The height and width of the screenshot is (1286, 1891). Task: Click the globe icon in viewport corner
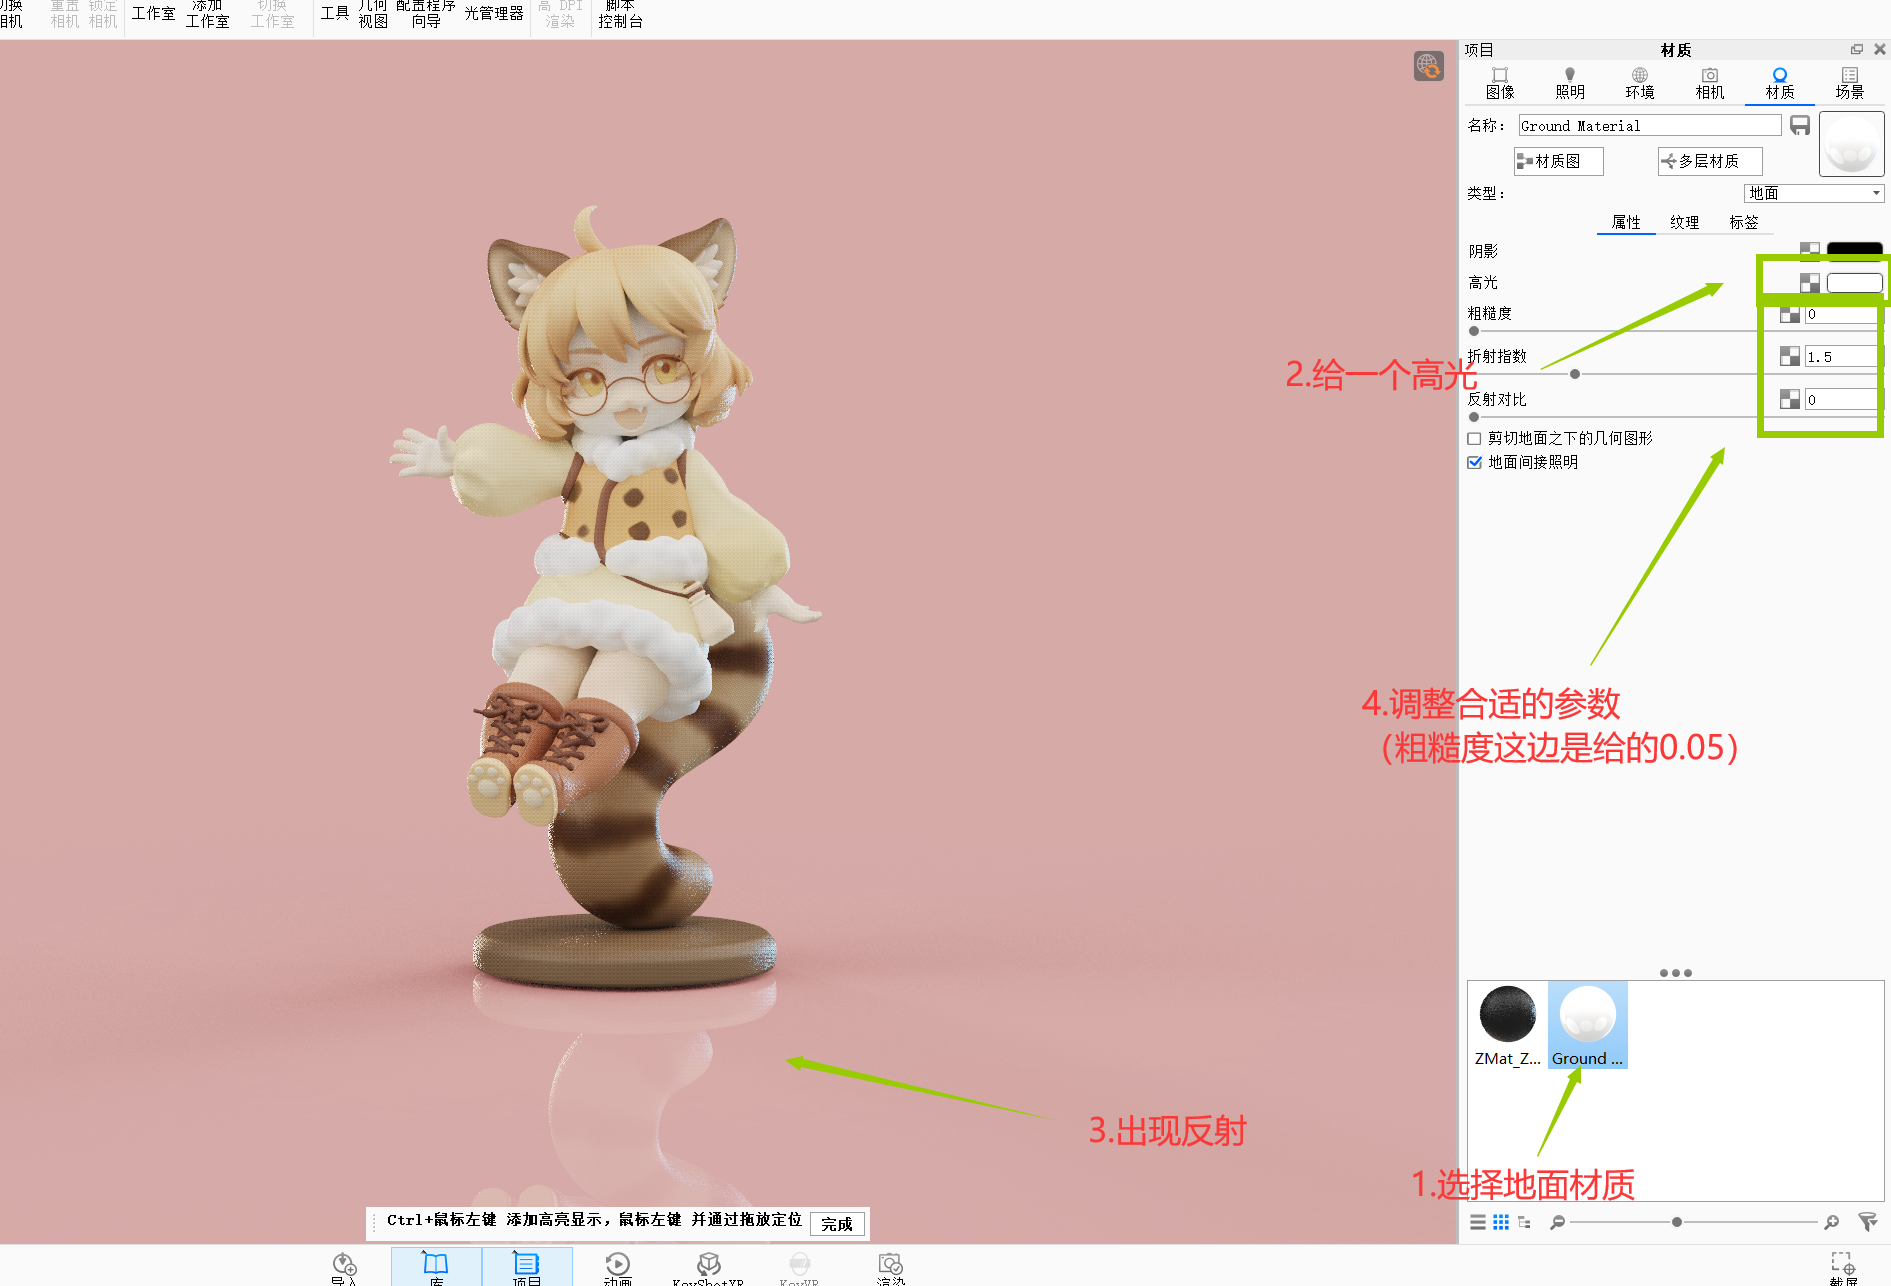1428,66
